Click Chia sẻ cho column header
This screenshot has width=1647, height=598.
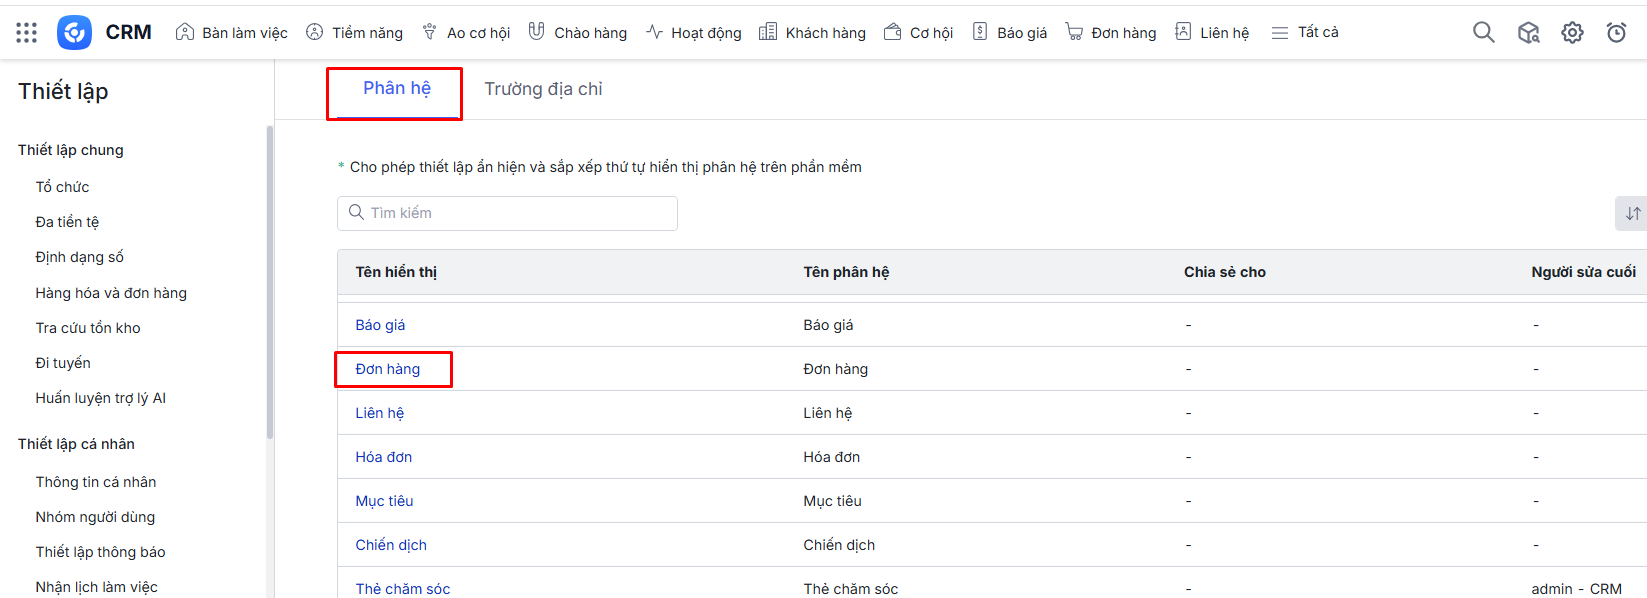click(1225, 272)
